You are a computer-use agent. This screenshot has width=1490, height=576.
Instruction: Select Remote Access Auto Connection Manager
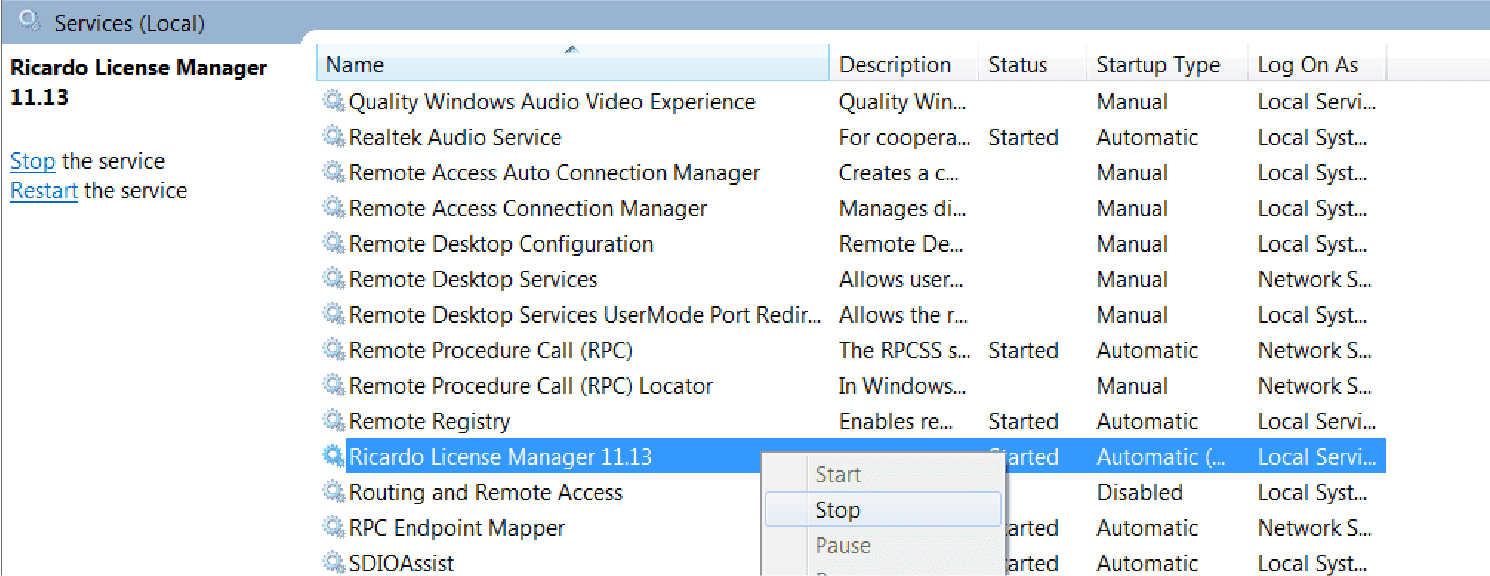852,173
